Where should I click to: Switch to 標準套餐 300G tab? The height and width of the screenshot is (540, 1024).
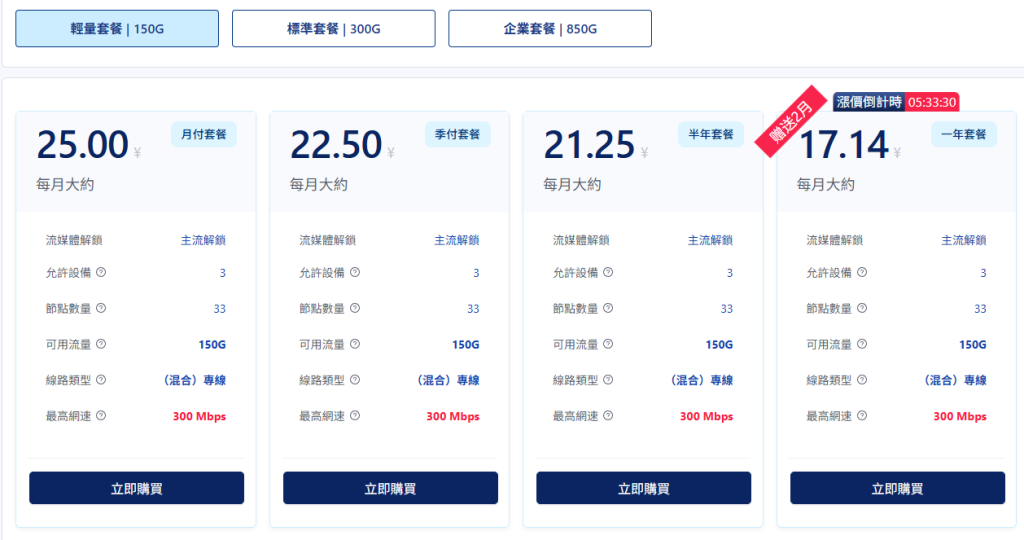[334, 29]
